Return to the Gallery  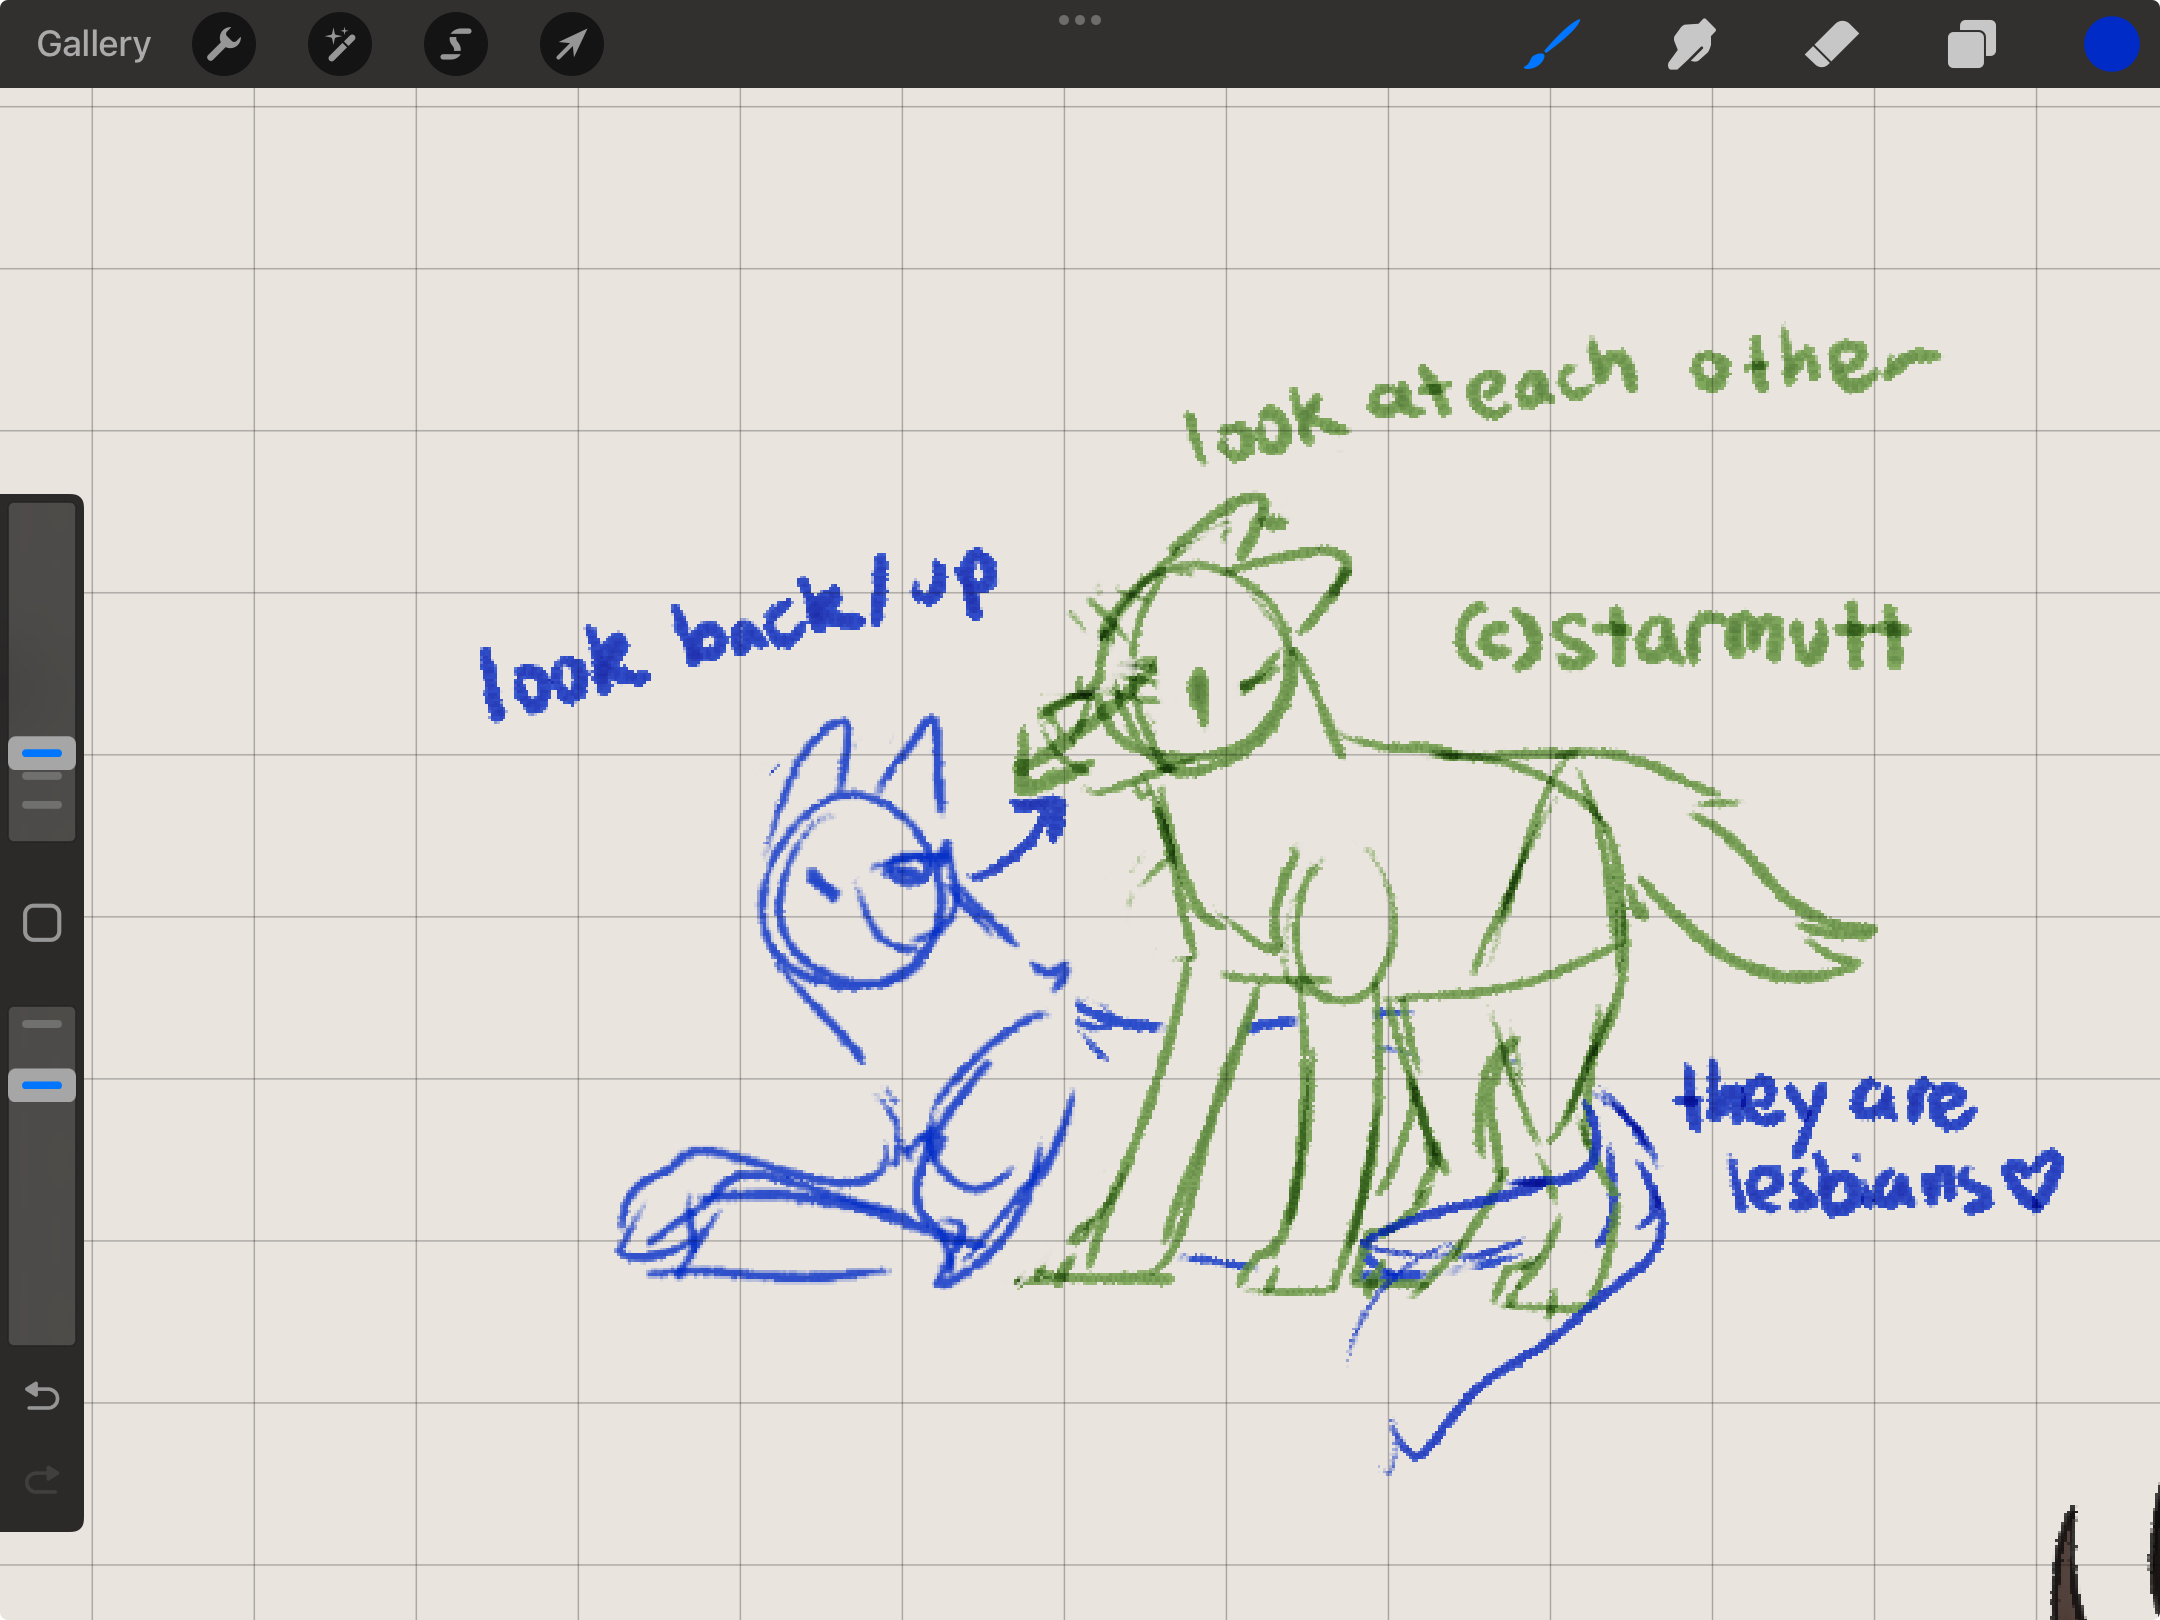pos(94,44)
